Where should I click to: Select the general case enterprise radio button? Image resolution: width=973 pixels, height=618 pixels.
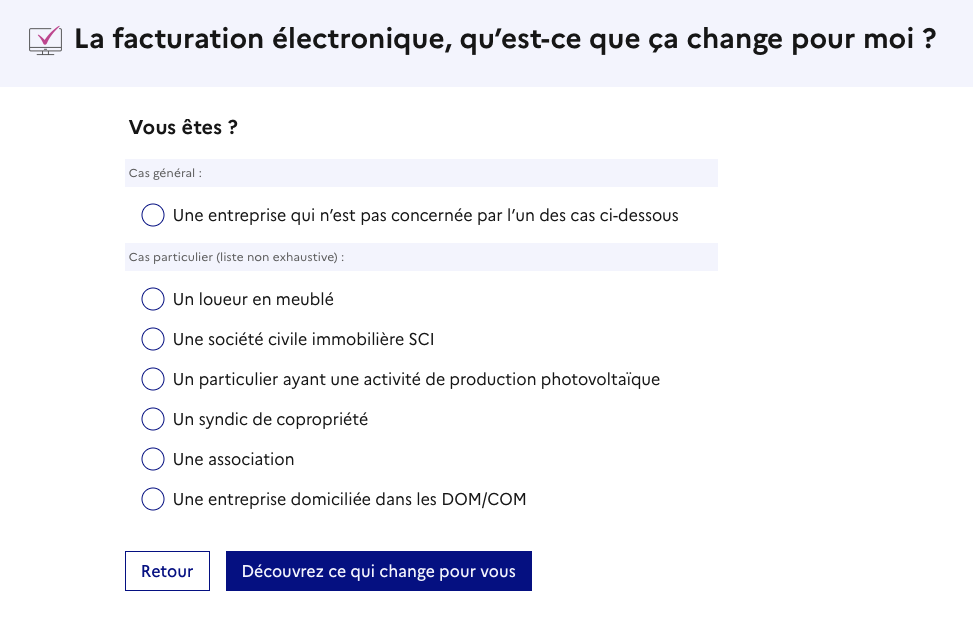(x=153, y=215)
